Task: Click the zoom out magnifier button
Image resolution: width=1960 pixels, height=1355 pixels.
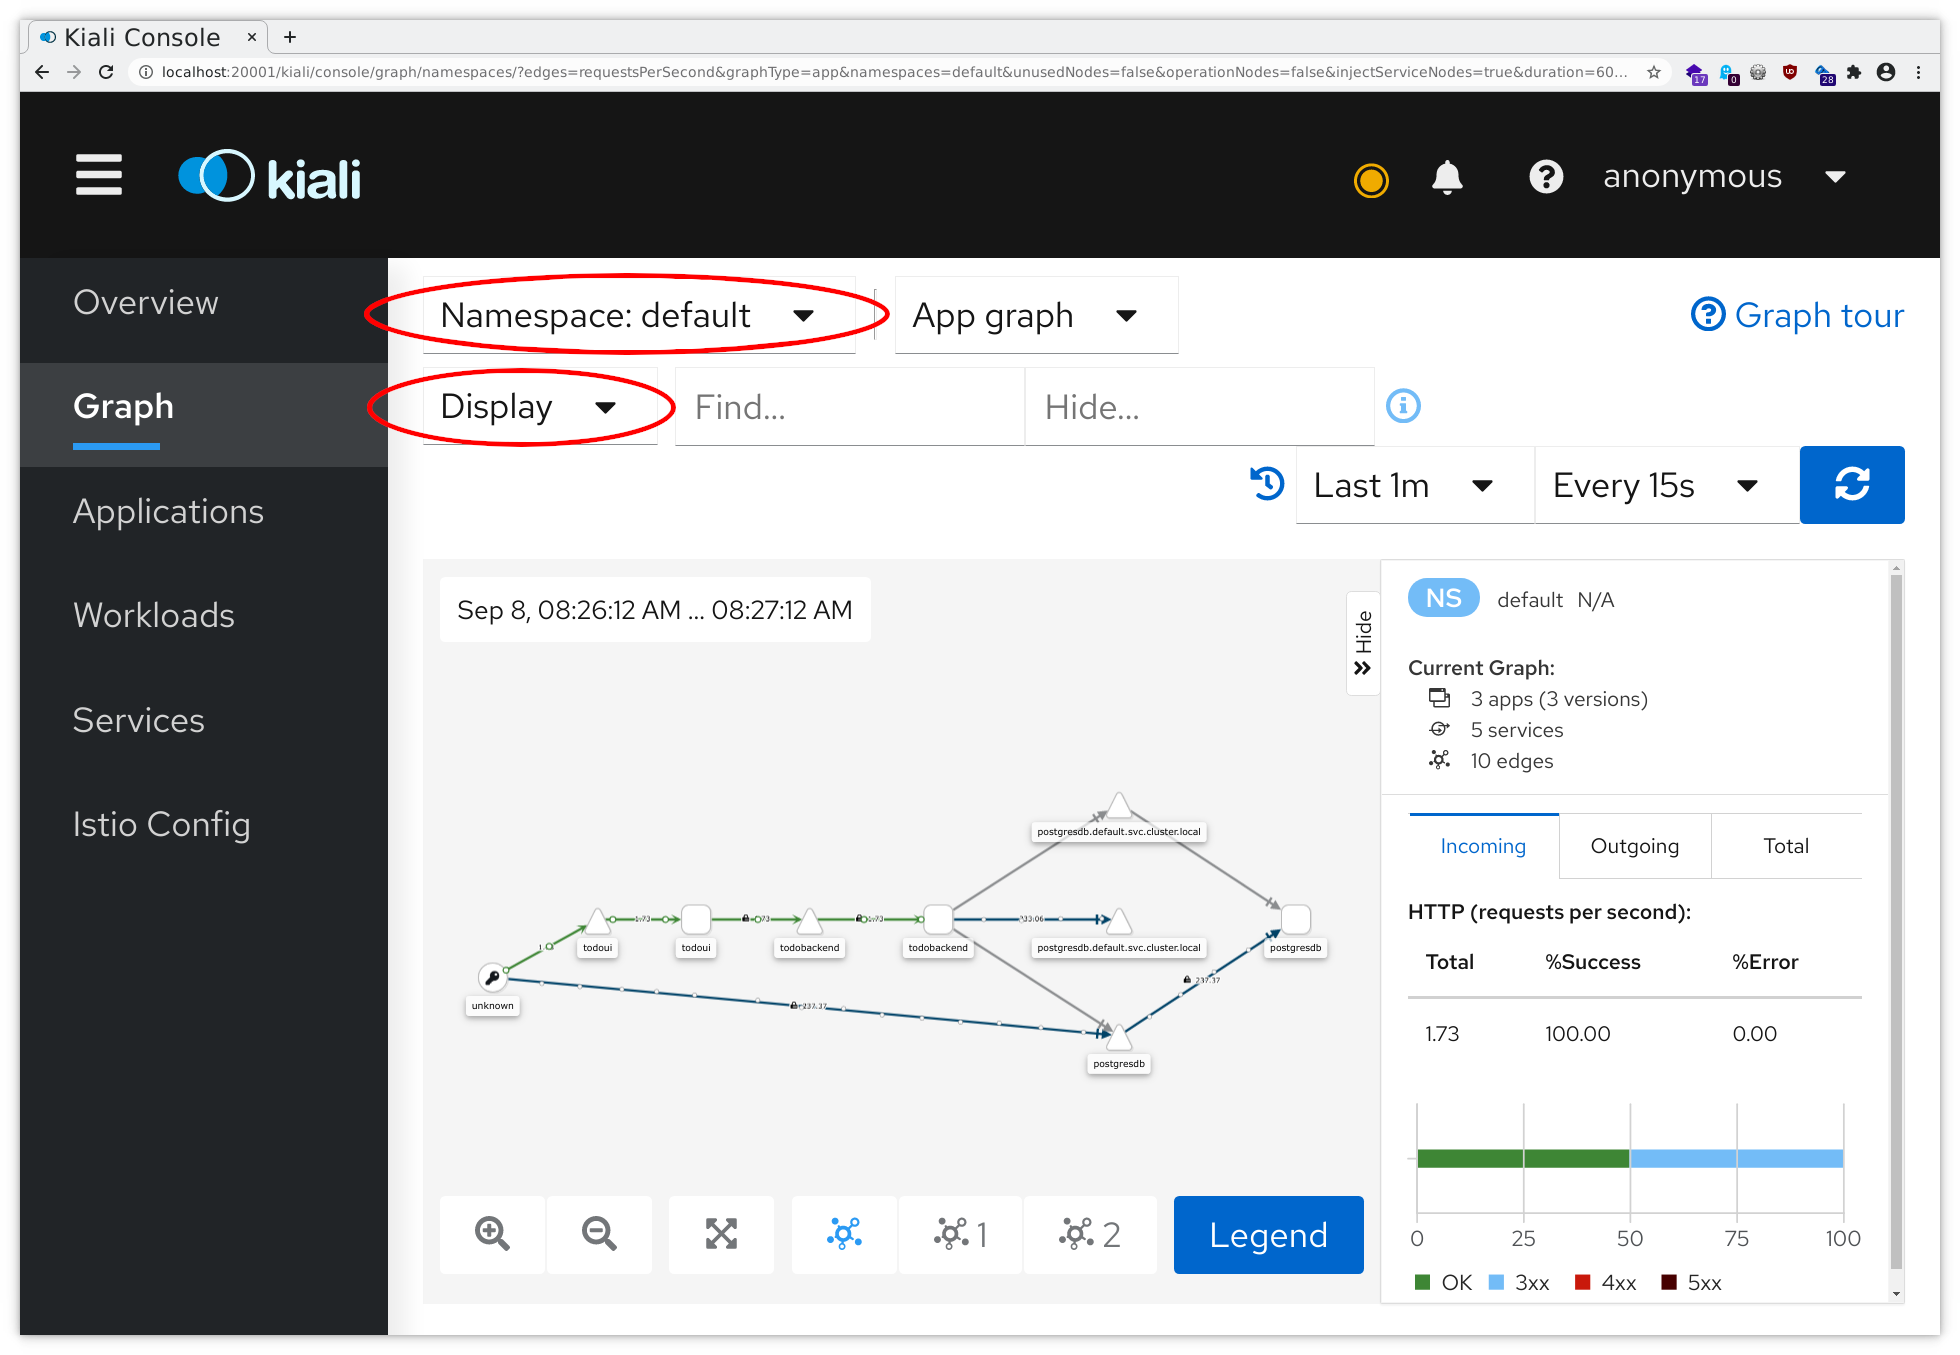Action: pos(599,1234)
